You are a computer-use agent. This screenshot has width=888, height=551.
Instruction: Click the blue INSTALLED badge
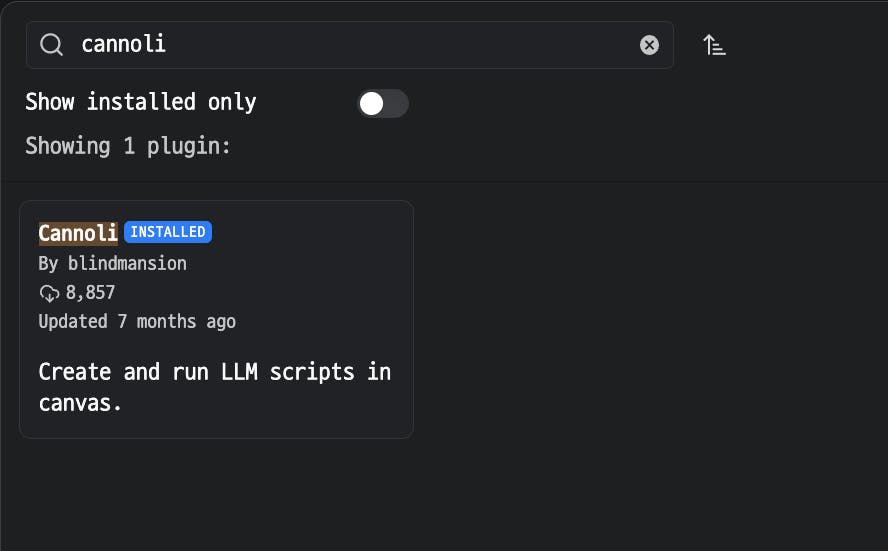tap(168, 232)
